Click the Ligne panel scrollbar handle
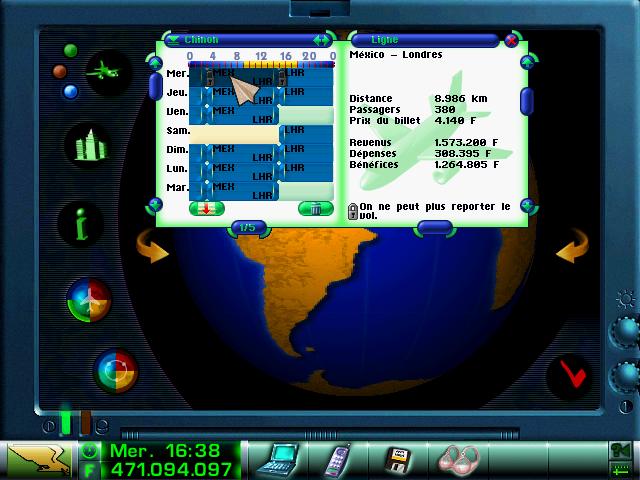 [527, 101]
